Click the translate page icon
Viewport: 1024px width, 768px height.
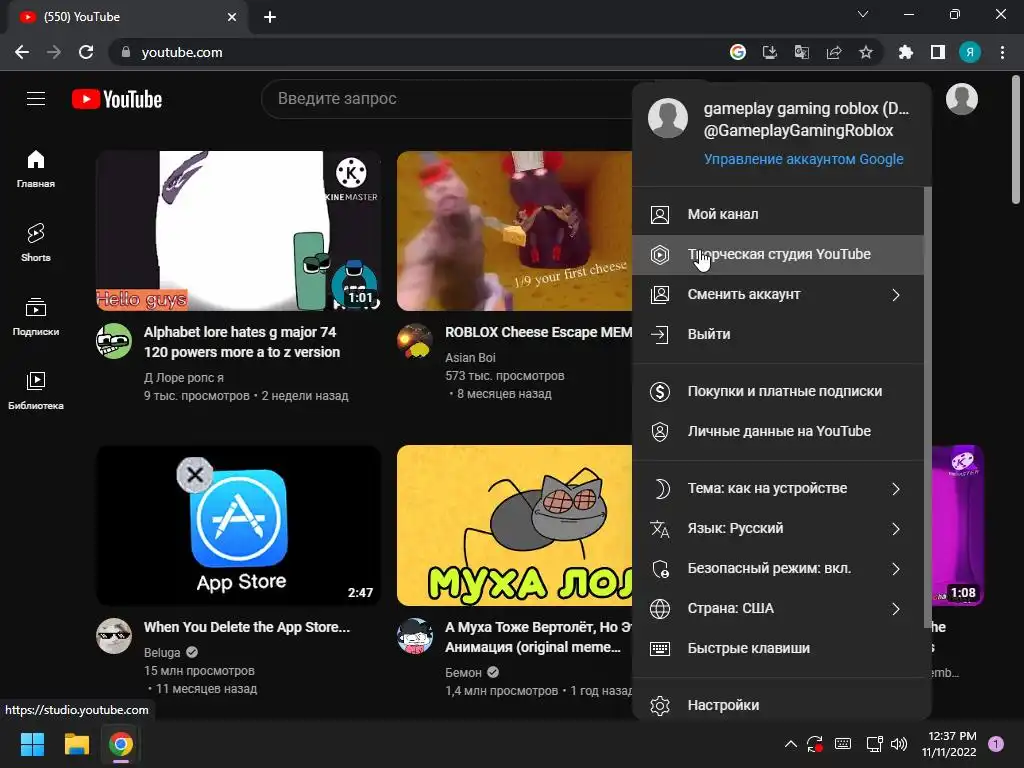[x=802, y=52]
